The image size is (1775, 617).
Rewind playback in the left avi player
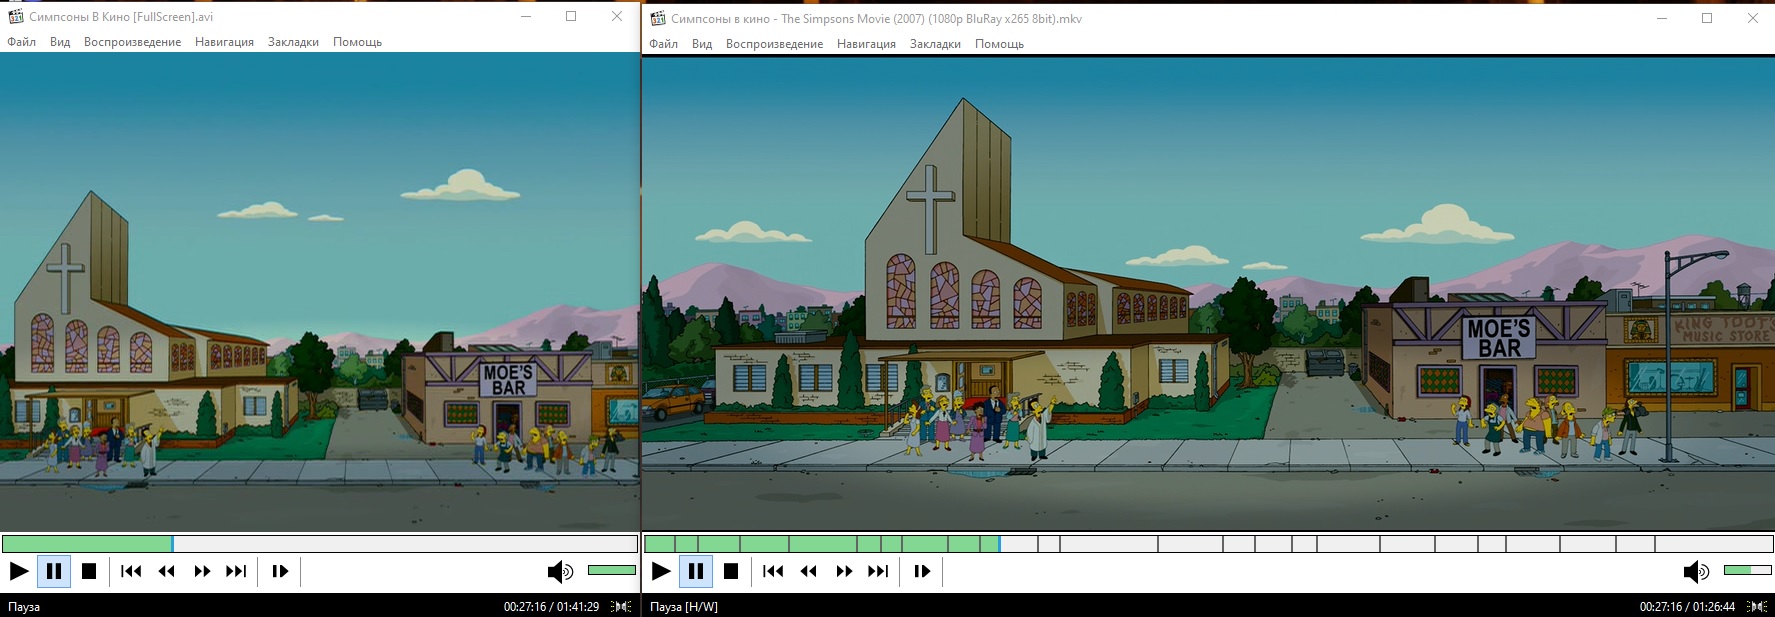click(167, 571)
